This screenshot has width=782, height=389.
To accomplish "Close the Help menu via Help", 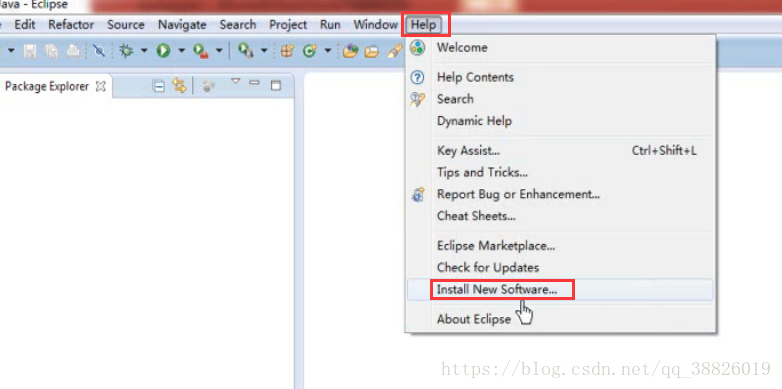I will (x=423, y=24).
